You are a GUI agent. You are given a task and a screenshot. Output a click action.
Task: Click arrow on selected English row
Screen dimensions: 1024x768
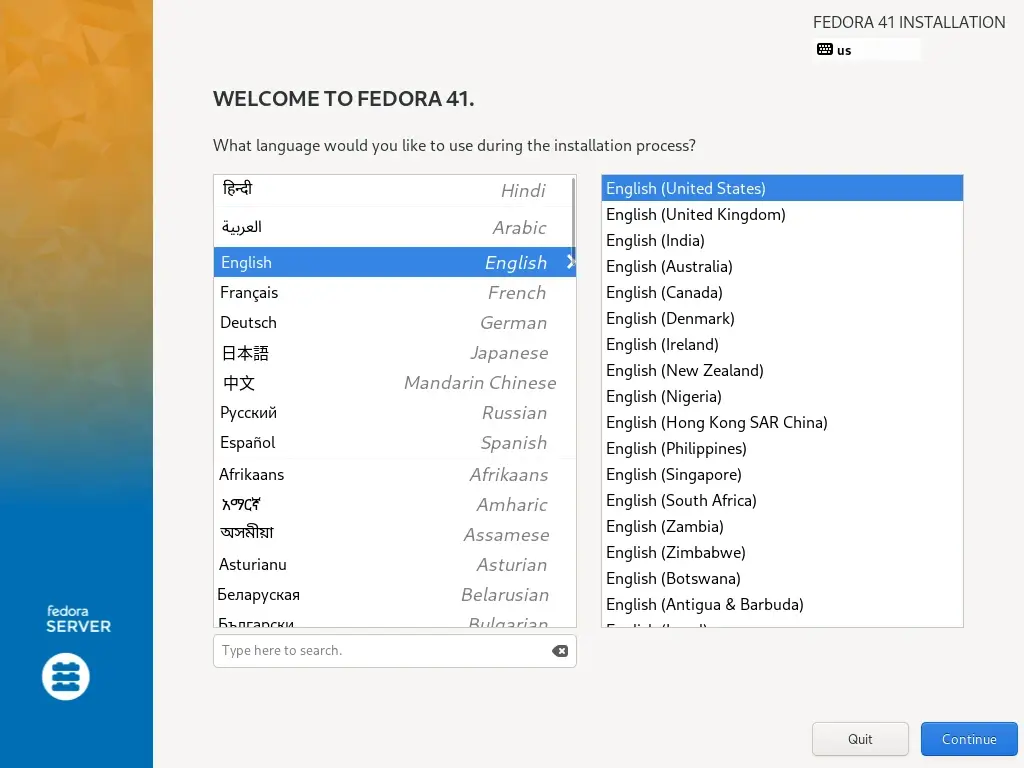(570, 262)
